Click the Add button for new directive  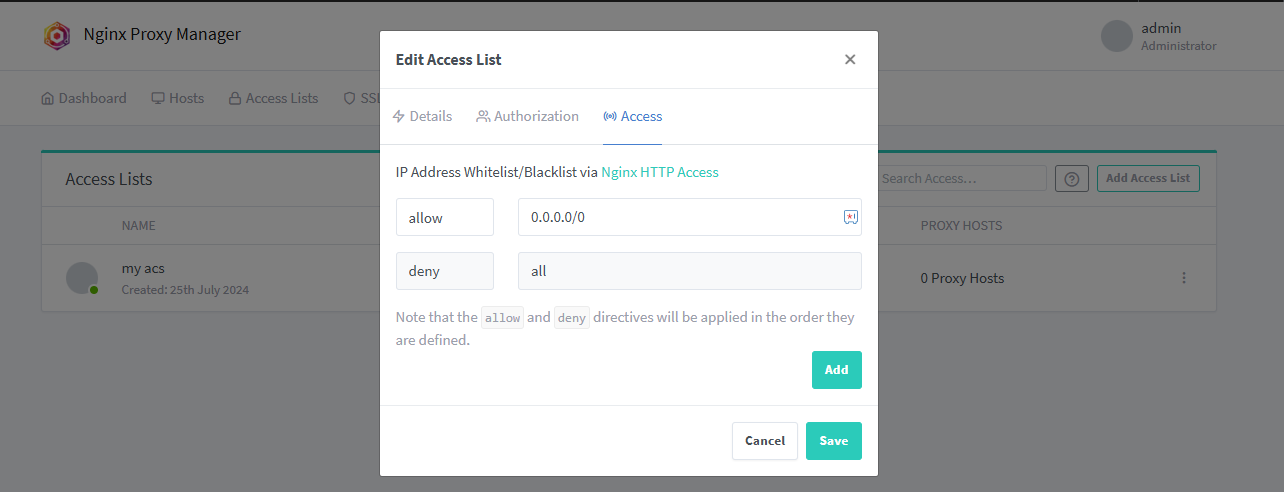[x=836, y=370]
